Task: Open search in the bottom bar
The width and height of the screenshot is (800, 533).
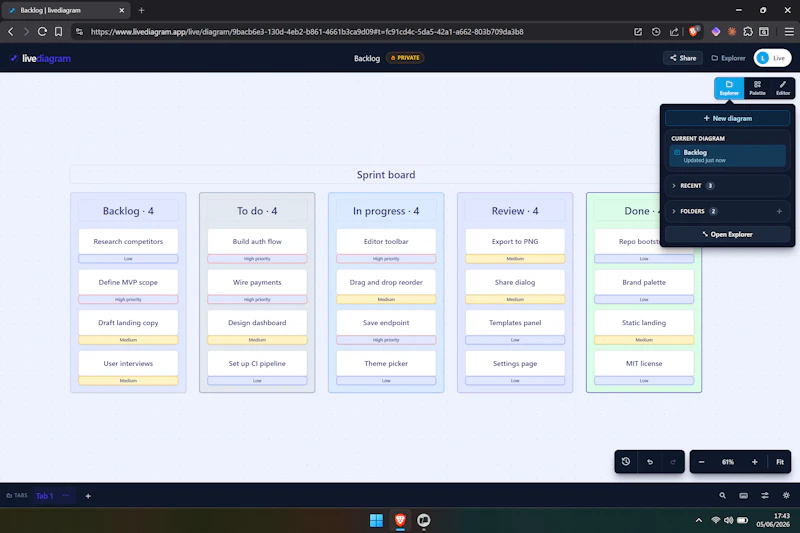Action: (722, 495)
